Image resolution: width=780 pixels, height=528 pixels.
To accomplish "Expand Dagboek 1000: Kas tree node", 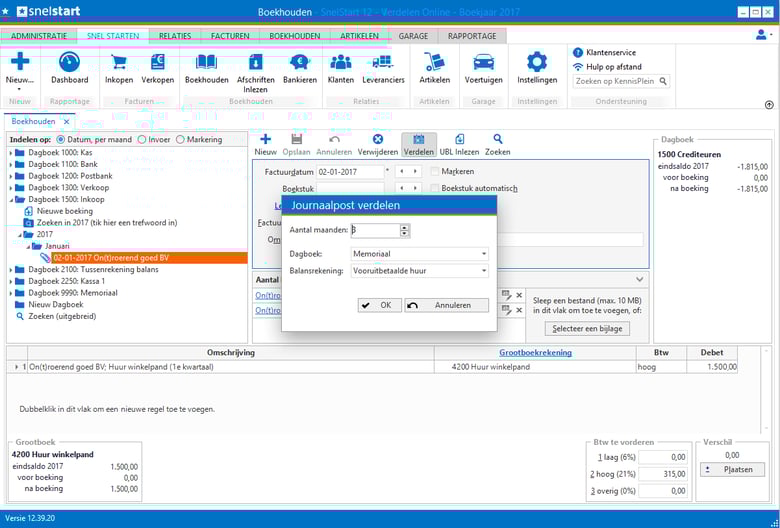I will [x=11, y=152].
